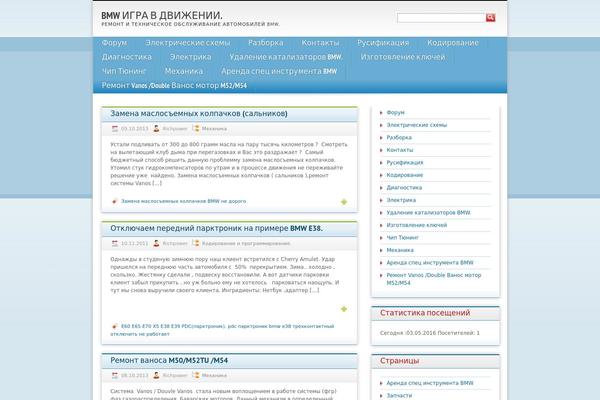Open Аренда спец инструмента BMW in the blue menu

tap(279, 71)
